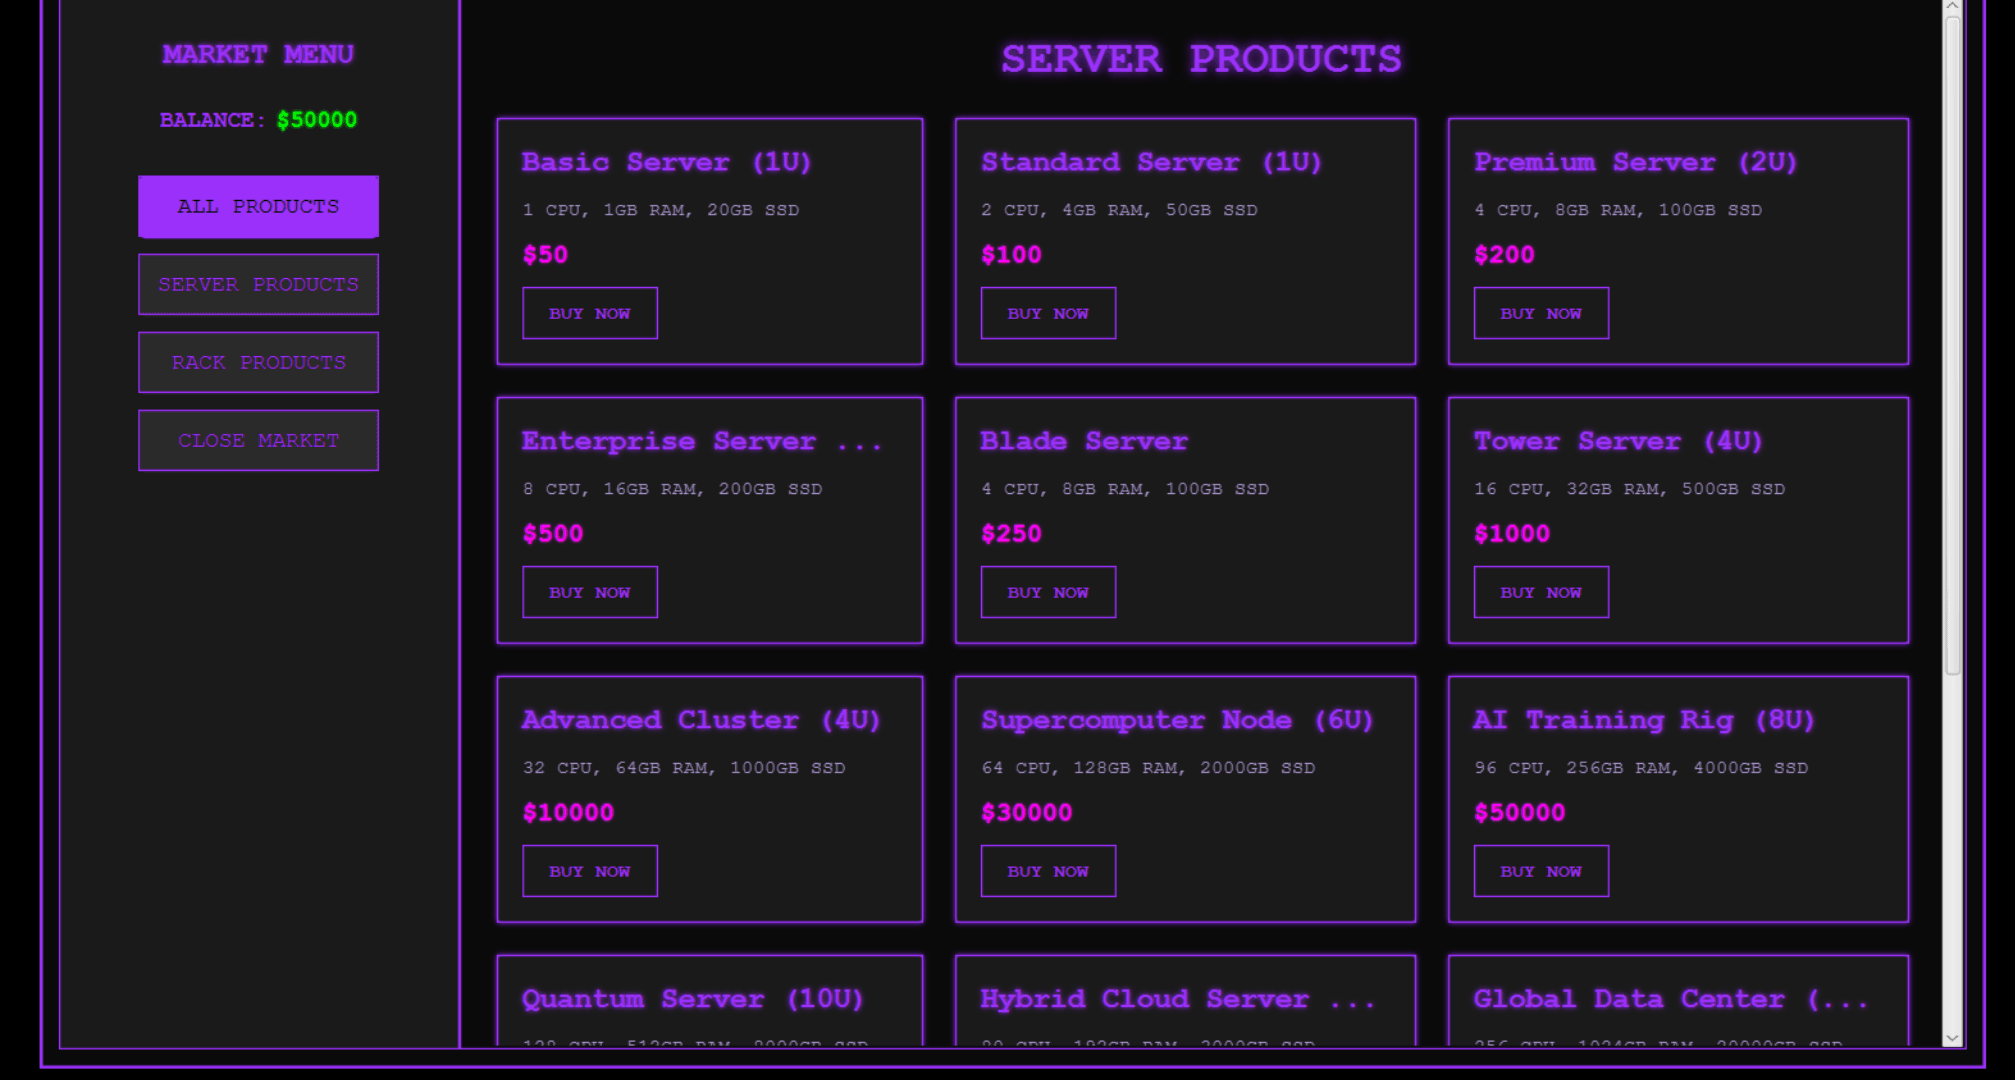
Task: Click the scroll down arrow
Action: (1952, 1038)
